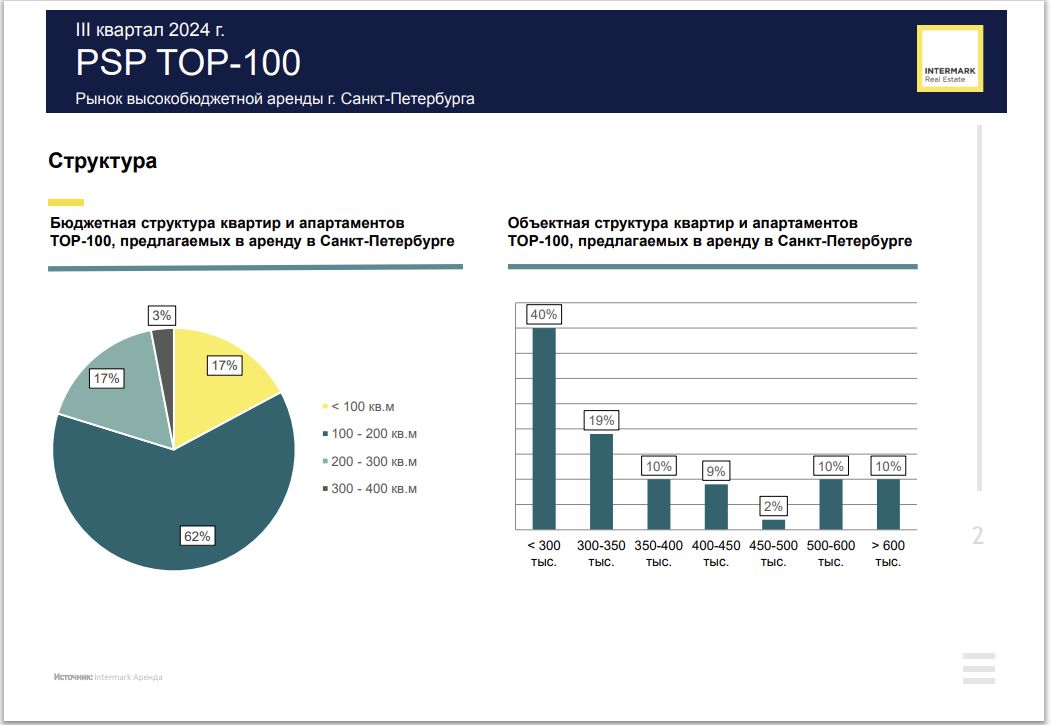
Task: Click the "17%" label on the light green slice
Action: 106,379
